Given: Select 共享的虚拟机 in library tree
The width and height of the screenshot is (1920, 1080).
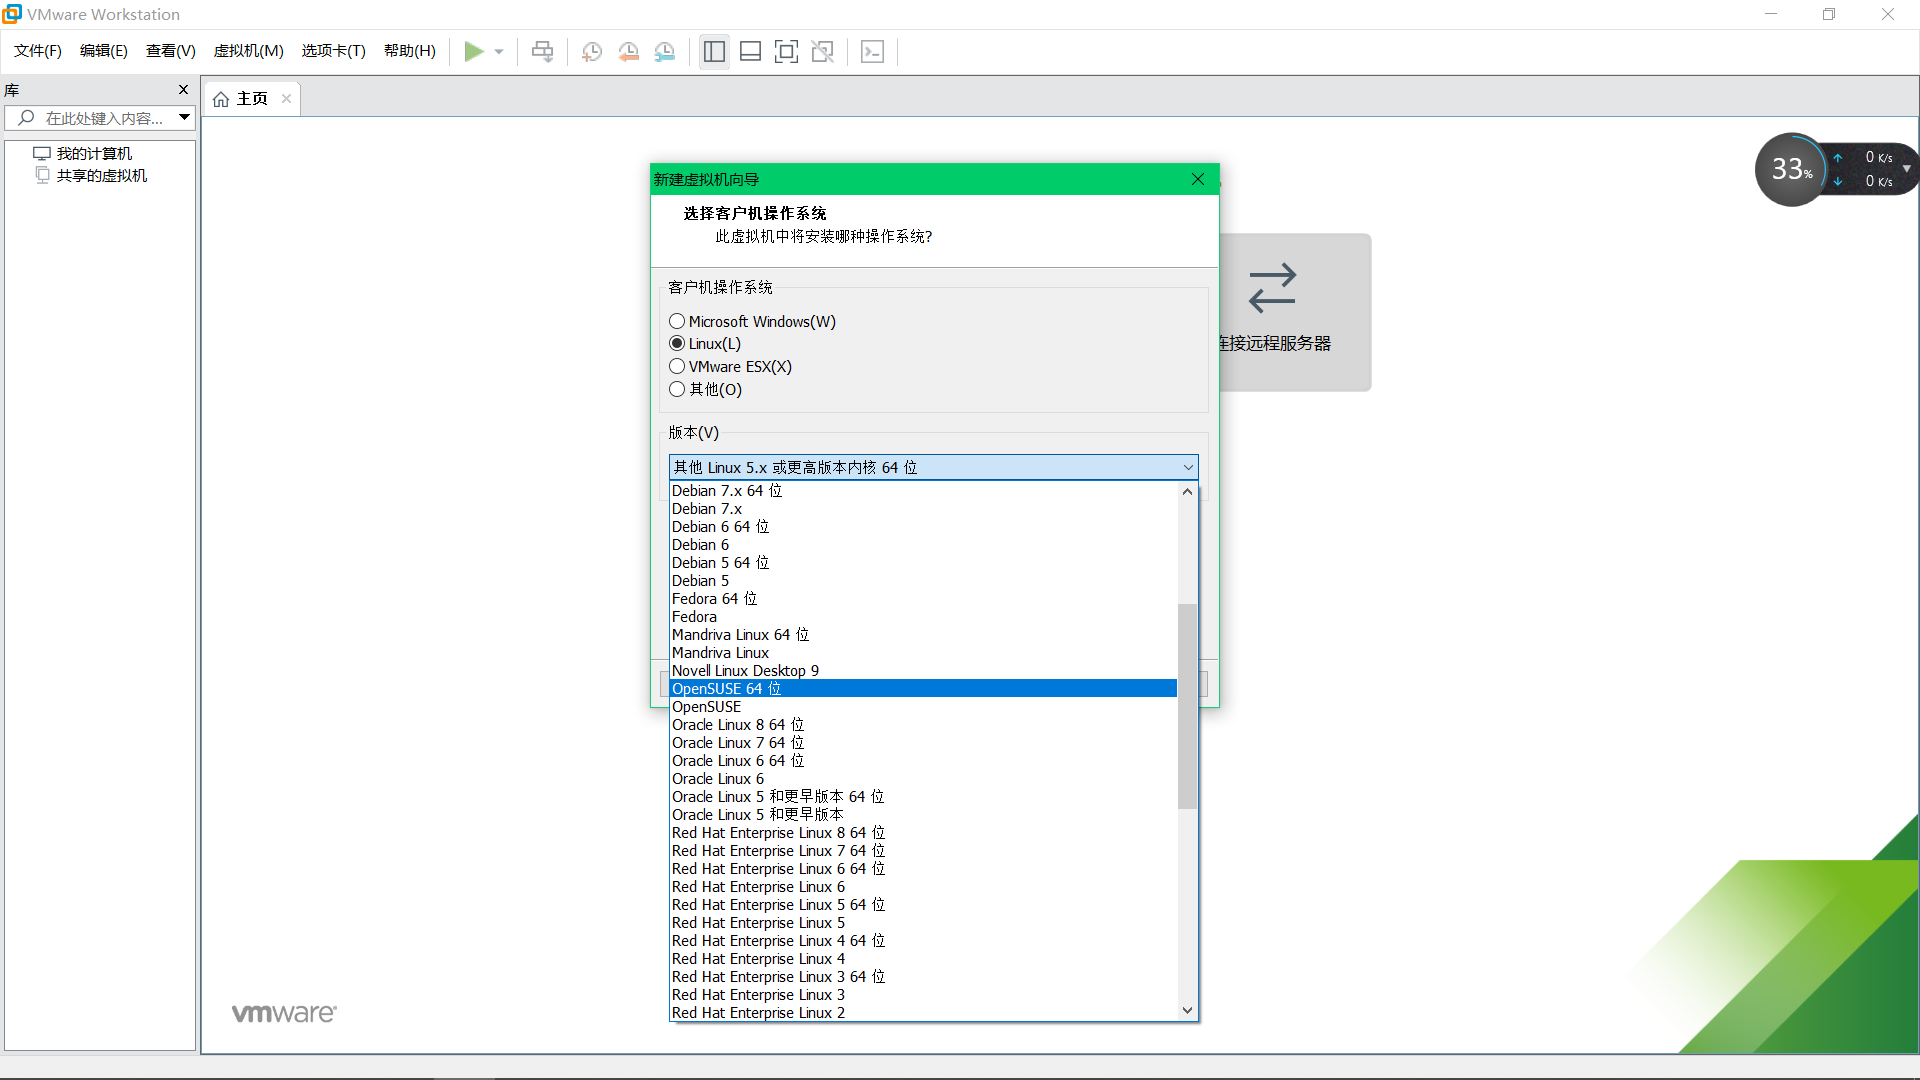Looking at the screenshot, I should click(x=101, y=175).
